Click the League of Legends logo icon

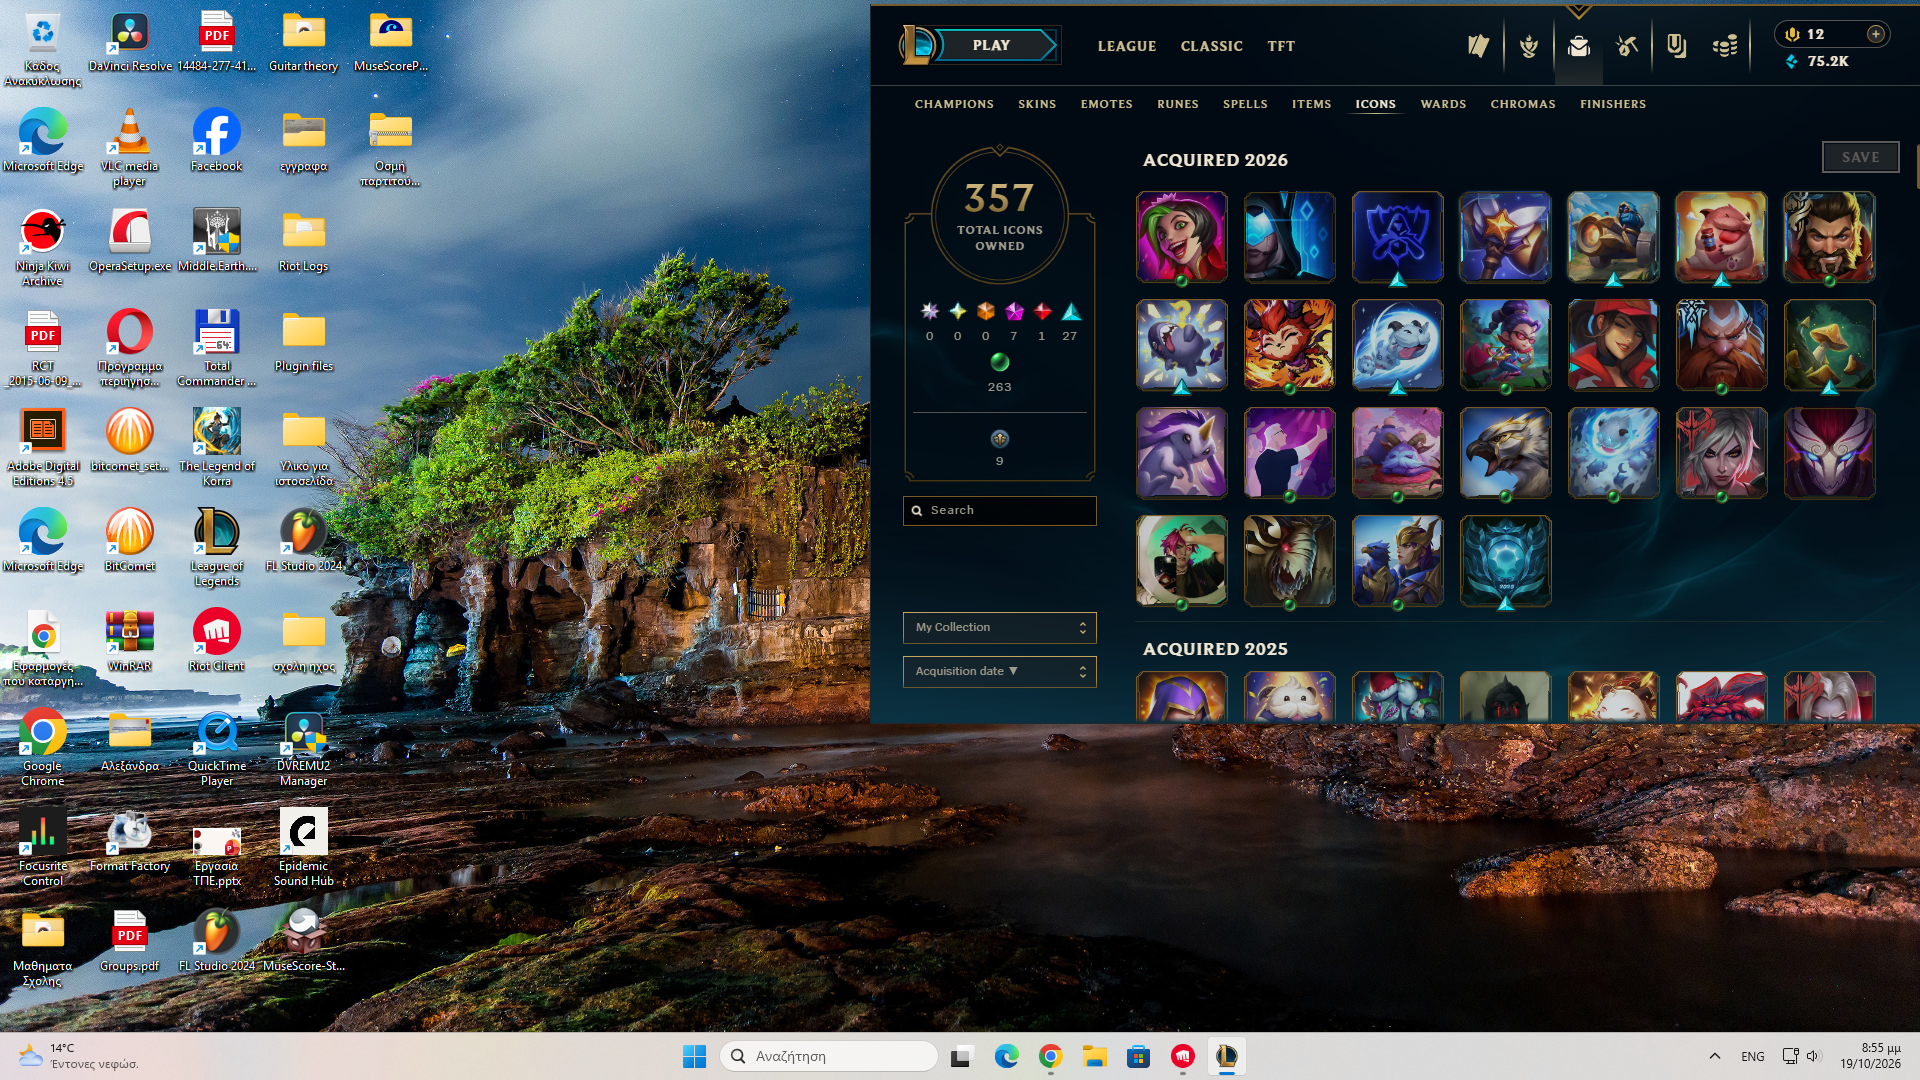(x=919, y=45)
